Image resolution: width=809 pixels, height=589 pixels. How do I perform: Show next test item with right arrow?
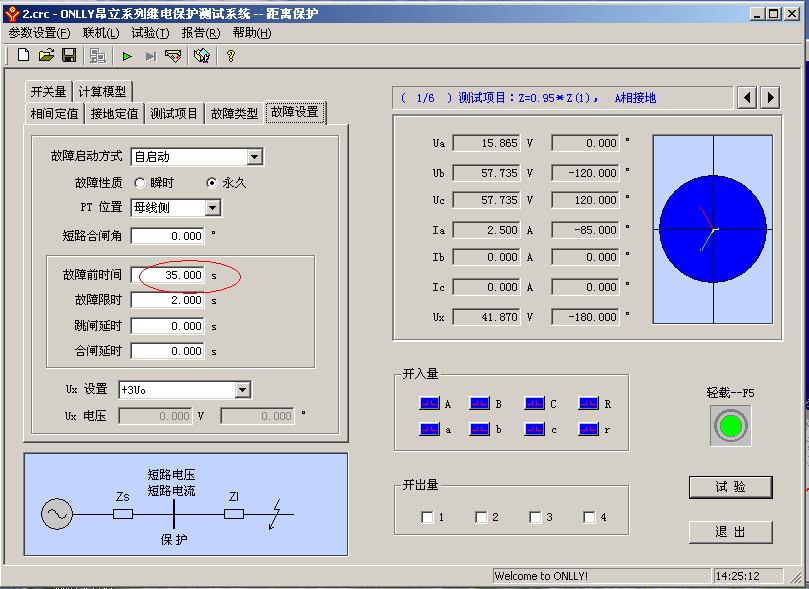tap(770, 97)
